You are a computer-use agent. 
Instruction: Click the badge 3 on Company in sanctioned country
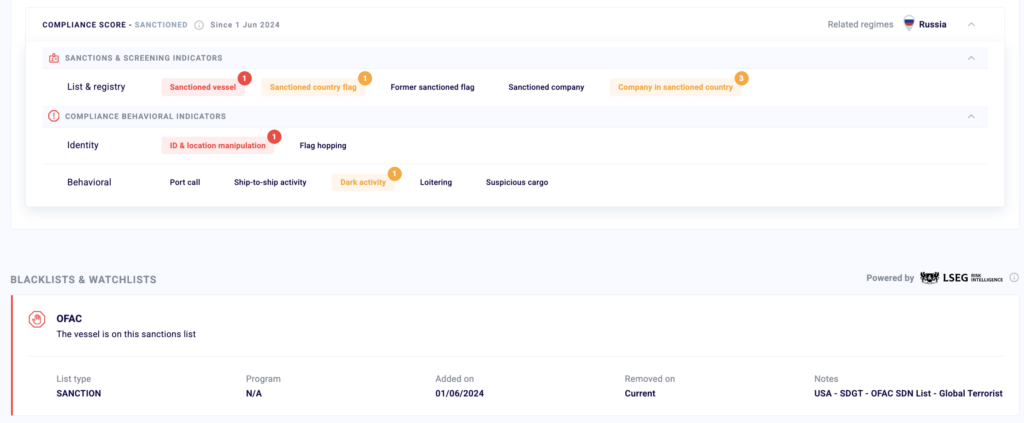(741, 78)
